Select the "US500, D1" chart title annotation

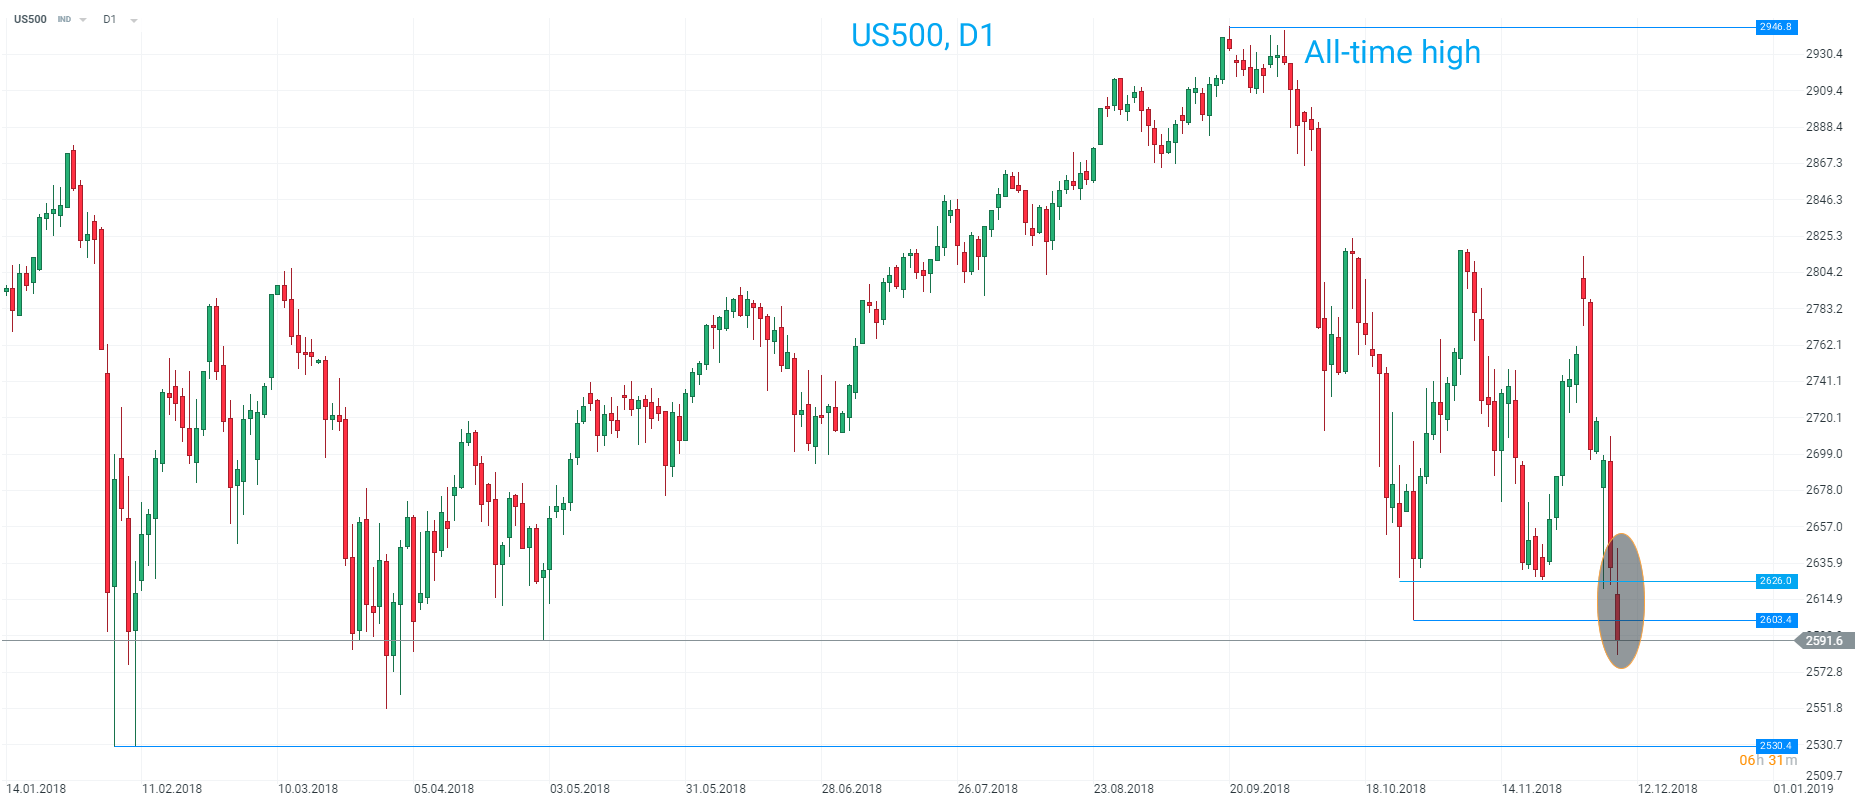tap(922, 35)
